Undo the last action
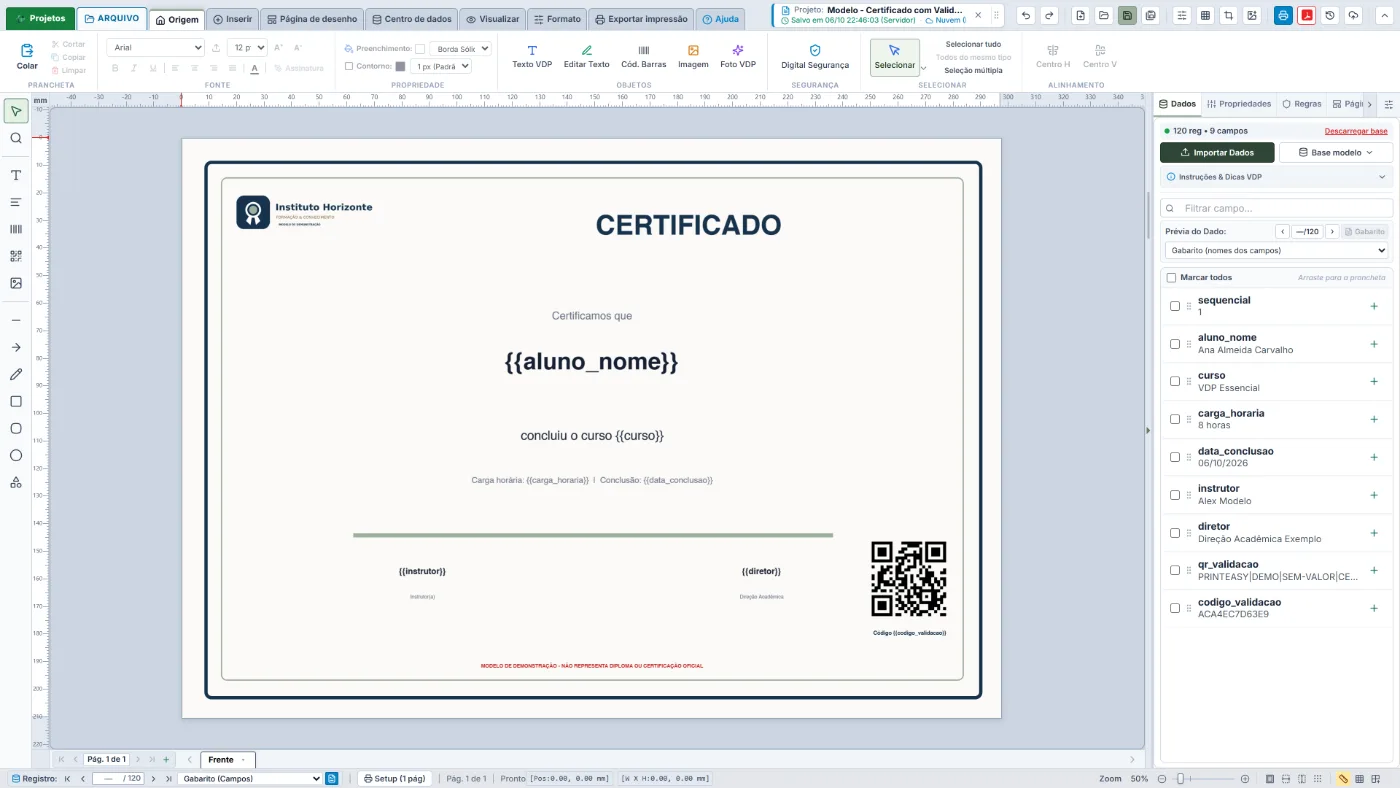 click(1026, 16)
